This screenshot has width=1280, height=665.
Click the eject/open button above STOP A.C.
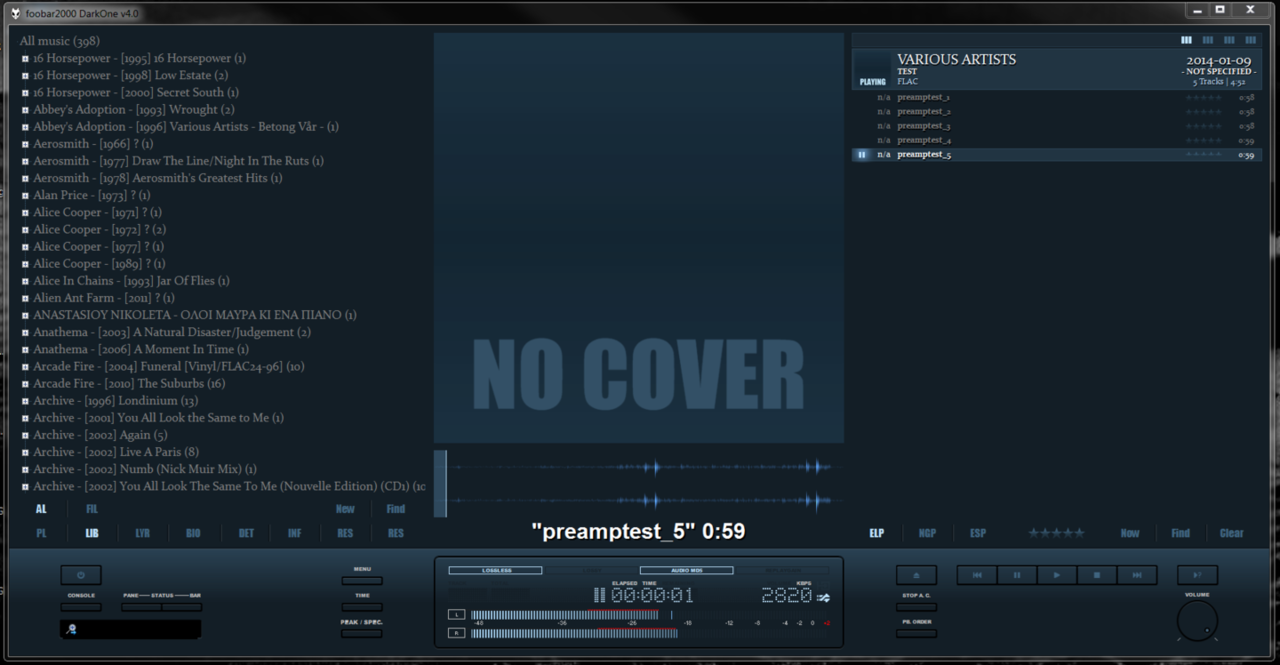pyautogui.click(x=916, y=575)
